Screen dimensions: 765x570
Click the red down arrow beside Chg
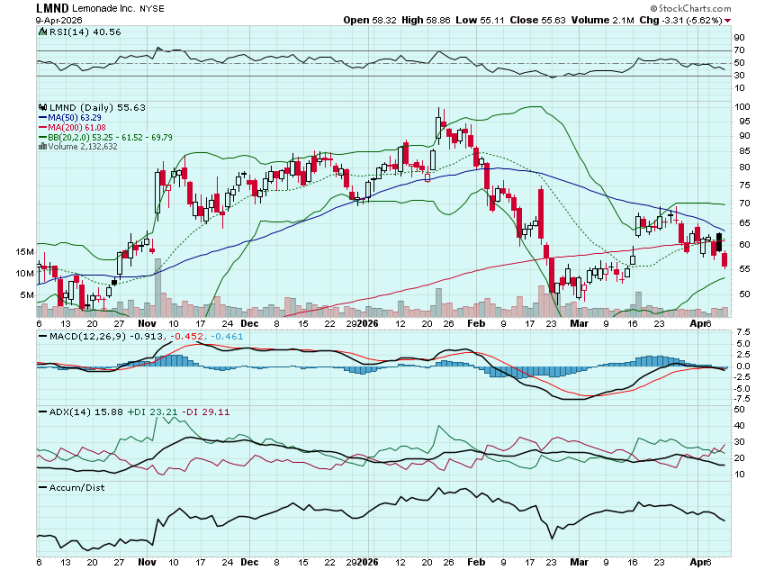(728, 20)
